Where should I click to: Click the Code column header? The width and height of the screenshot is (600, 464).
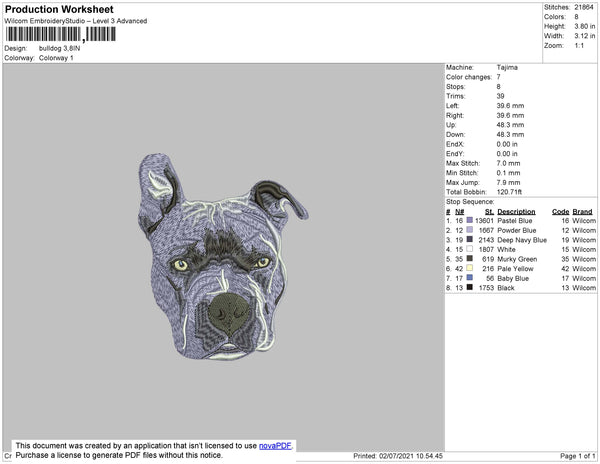pyautogui.click(x=561, y=212)
